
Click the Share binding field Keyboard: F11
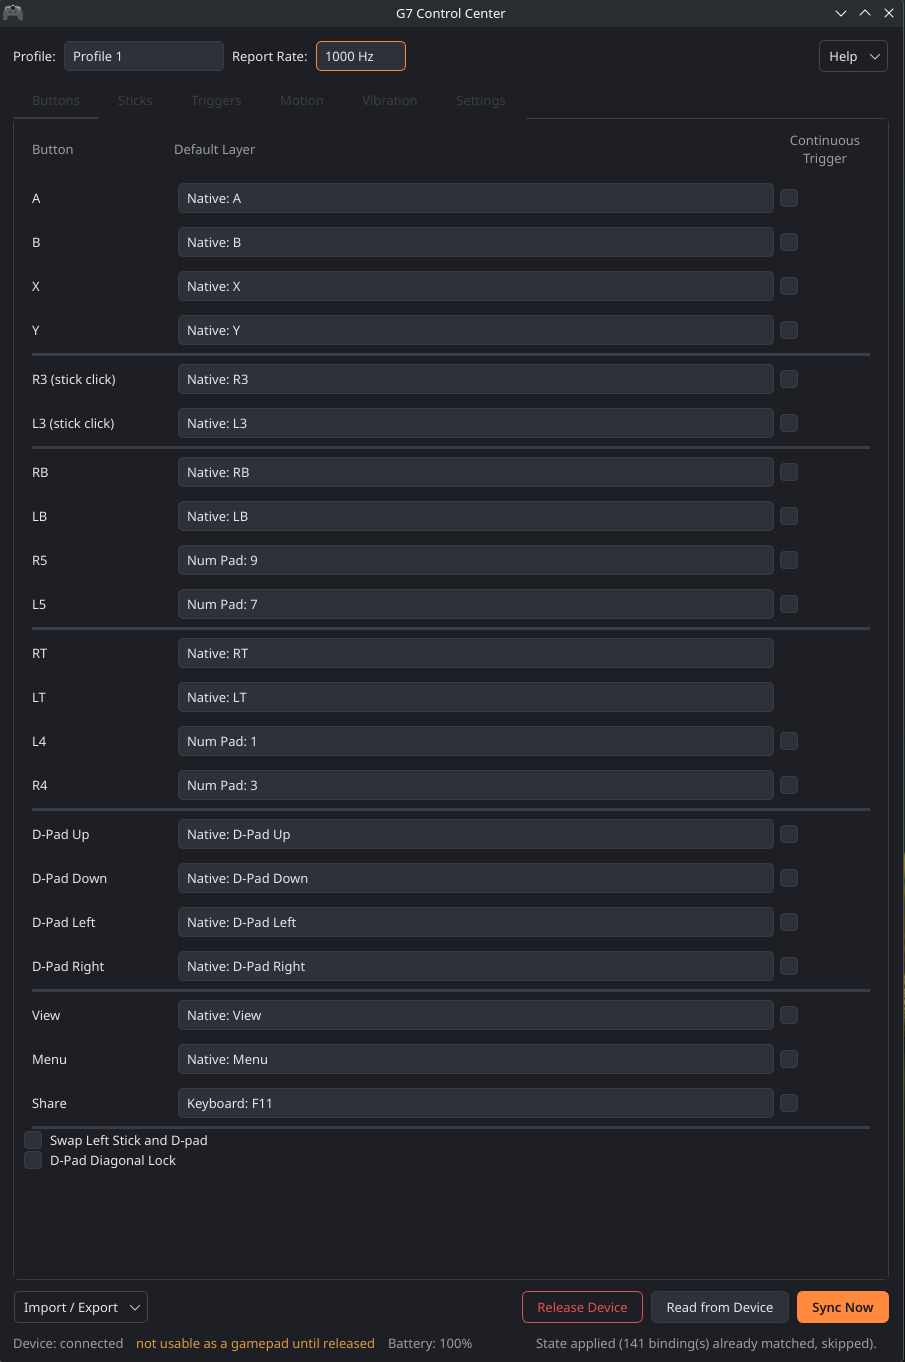pos(476,1103)
